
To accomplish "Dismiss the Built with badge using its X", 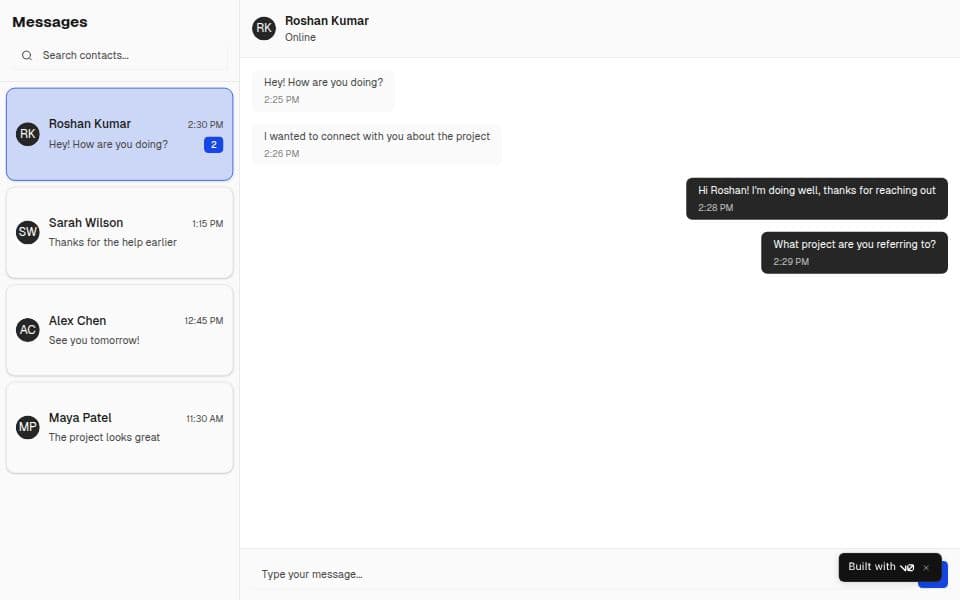I will pyautogui.click(x=926, y=567).
